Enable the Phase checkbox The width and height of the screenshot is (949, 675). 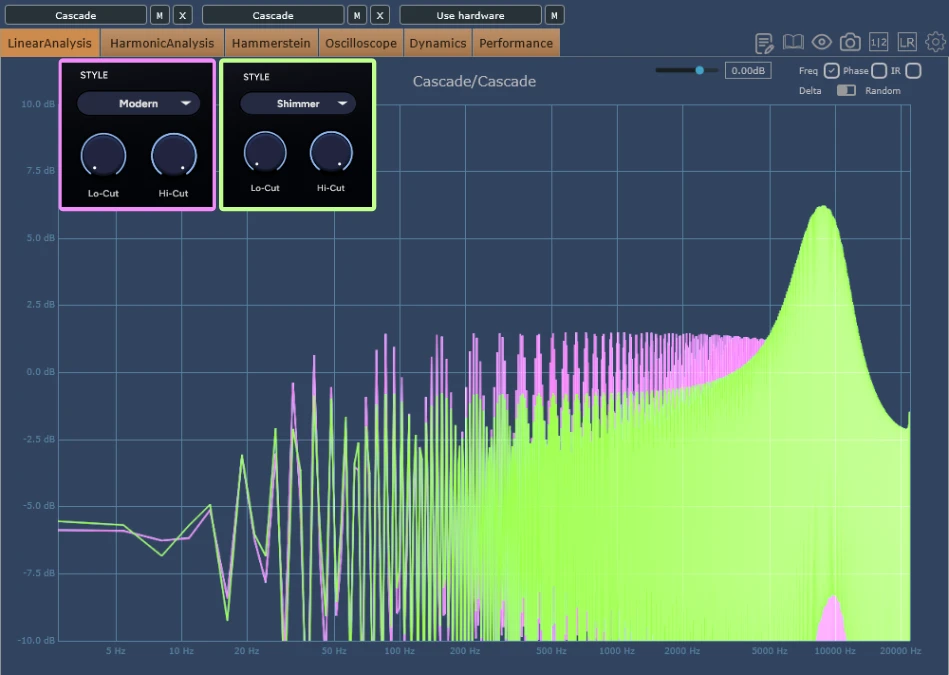click(x=878, y=70)
